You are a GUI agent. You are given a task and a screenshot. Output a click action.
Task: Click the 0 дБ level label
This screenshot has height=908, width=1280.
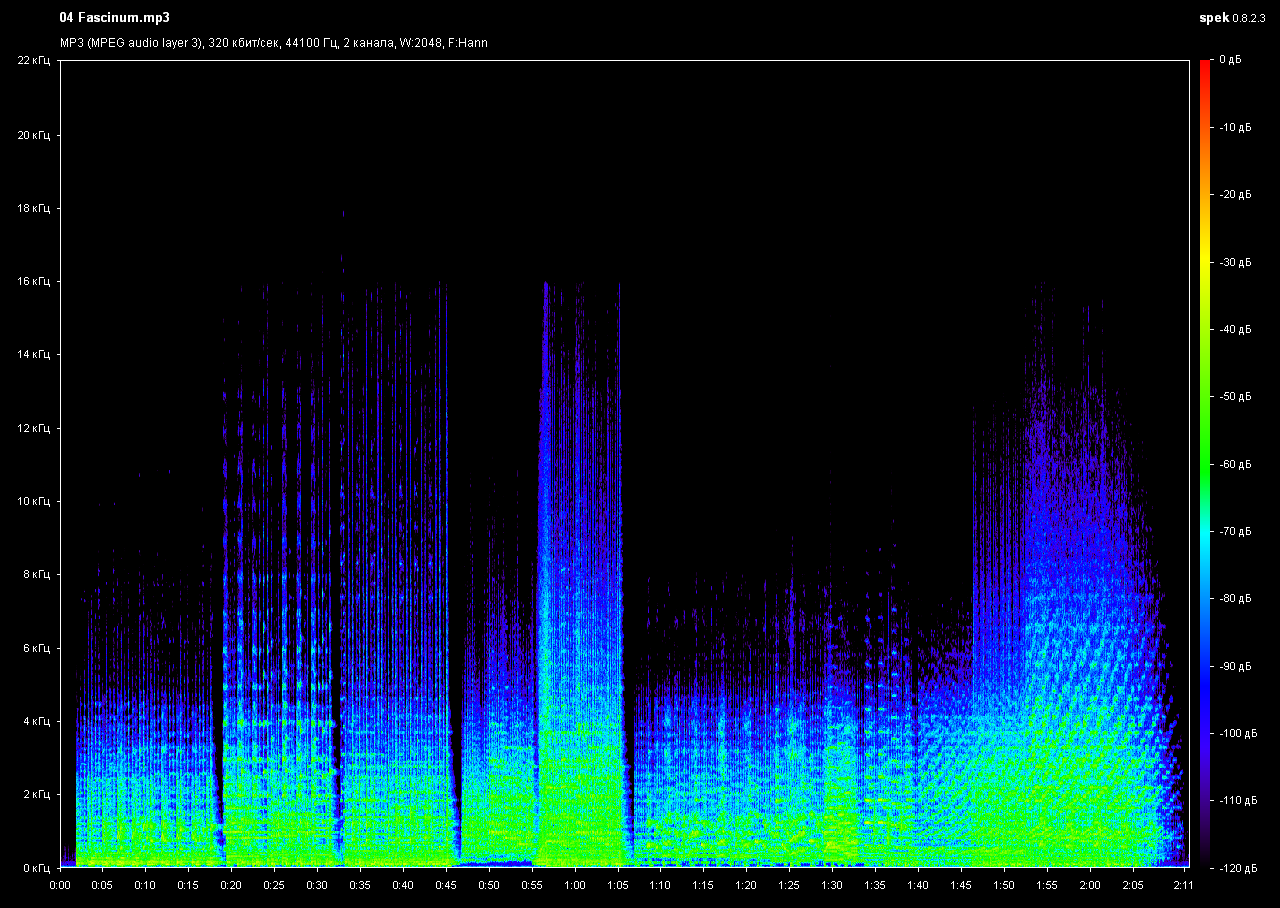click(x=1230, y=61)
